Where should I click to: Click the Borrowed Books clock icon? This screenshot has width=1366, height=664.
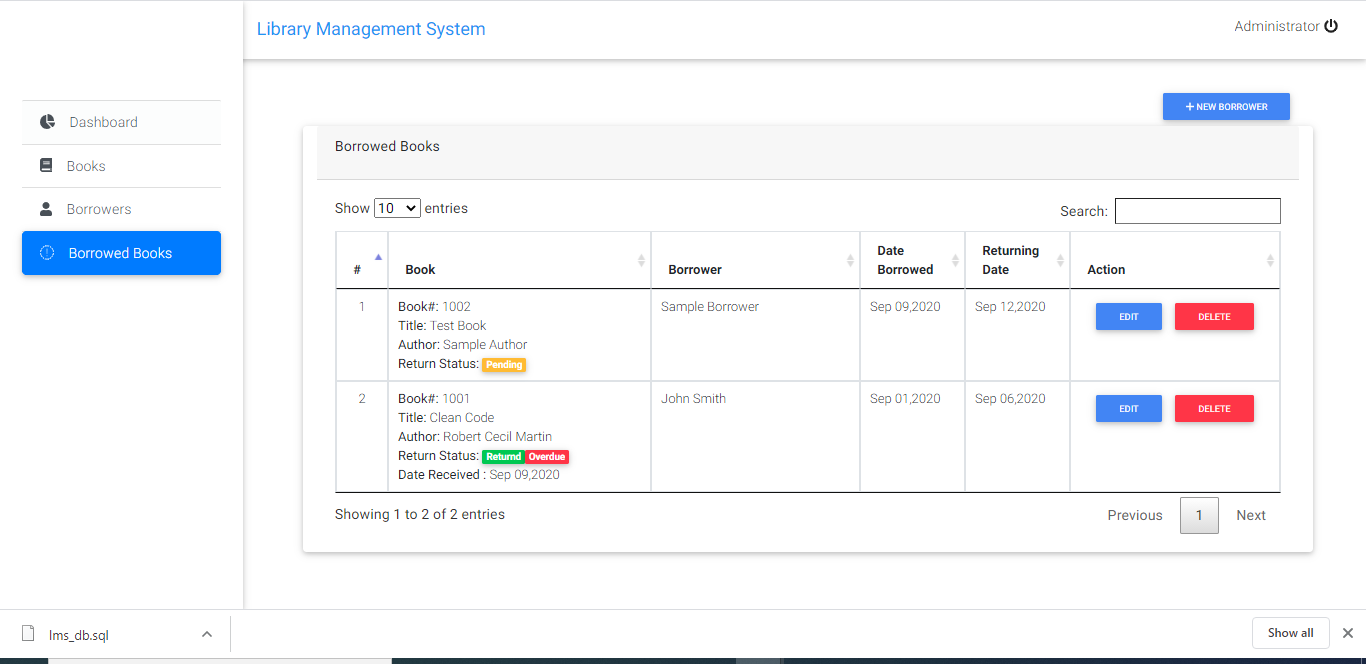pos(46,253)
